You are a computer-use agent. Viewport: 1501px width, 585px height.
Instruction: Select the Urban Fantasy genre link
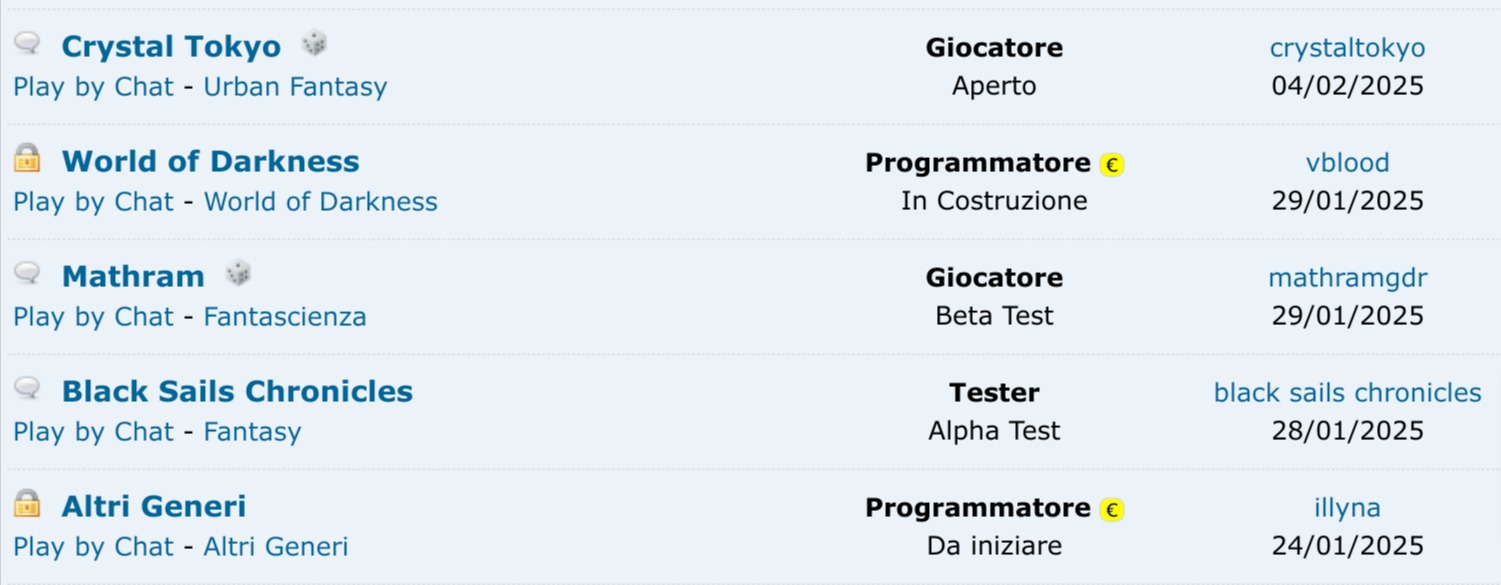click(x=295, y=87)
